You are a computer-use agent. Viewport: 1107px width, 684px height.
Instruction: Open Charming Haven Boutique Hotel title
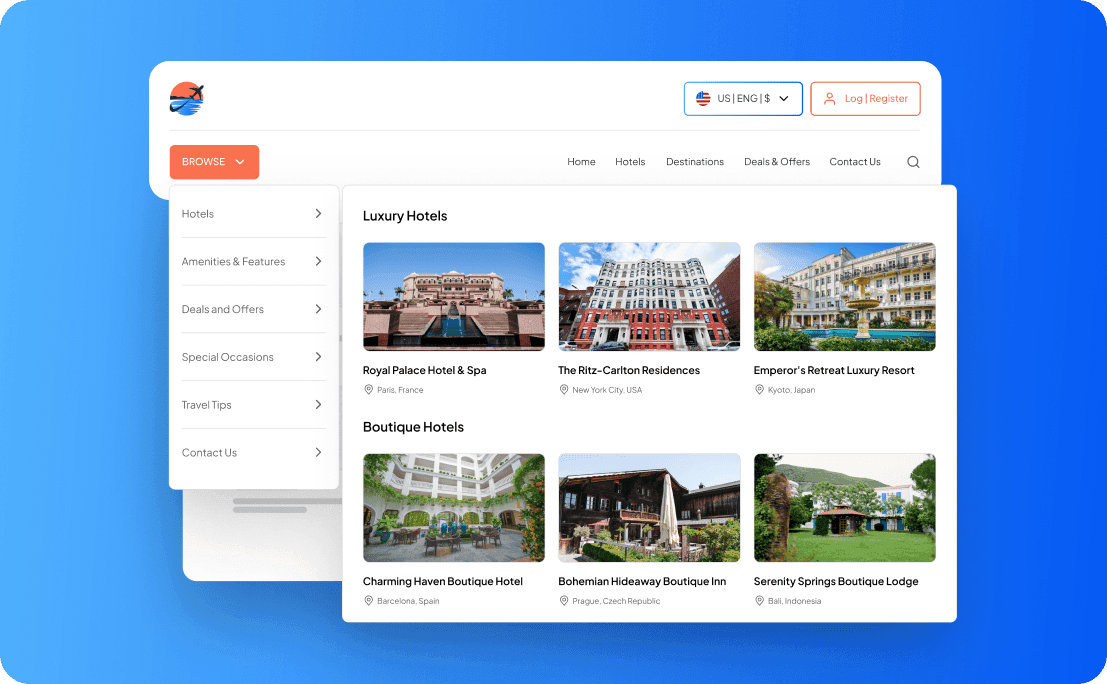coord(443,581)
